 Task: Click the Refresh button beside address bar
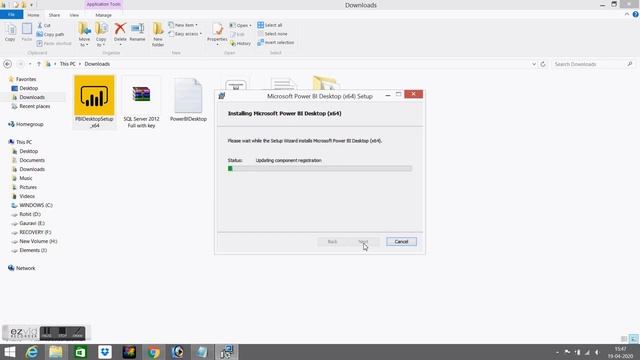[543, 64]
